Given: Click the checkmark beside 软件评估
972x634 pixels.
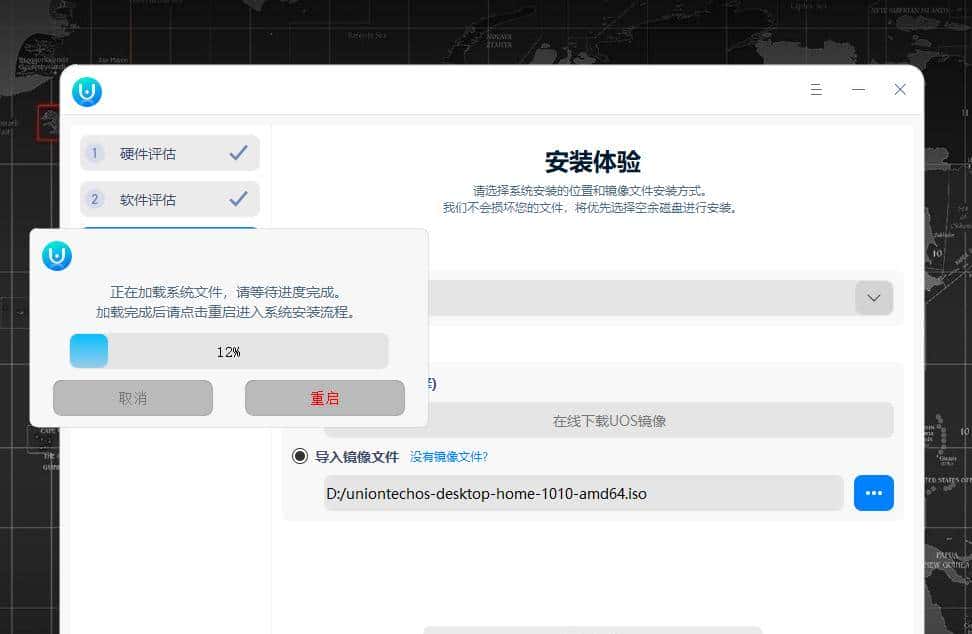Looking at the screenshot, I should pyautogui.click(x=237, y=199).
